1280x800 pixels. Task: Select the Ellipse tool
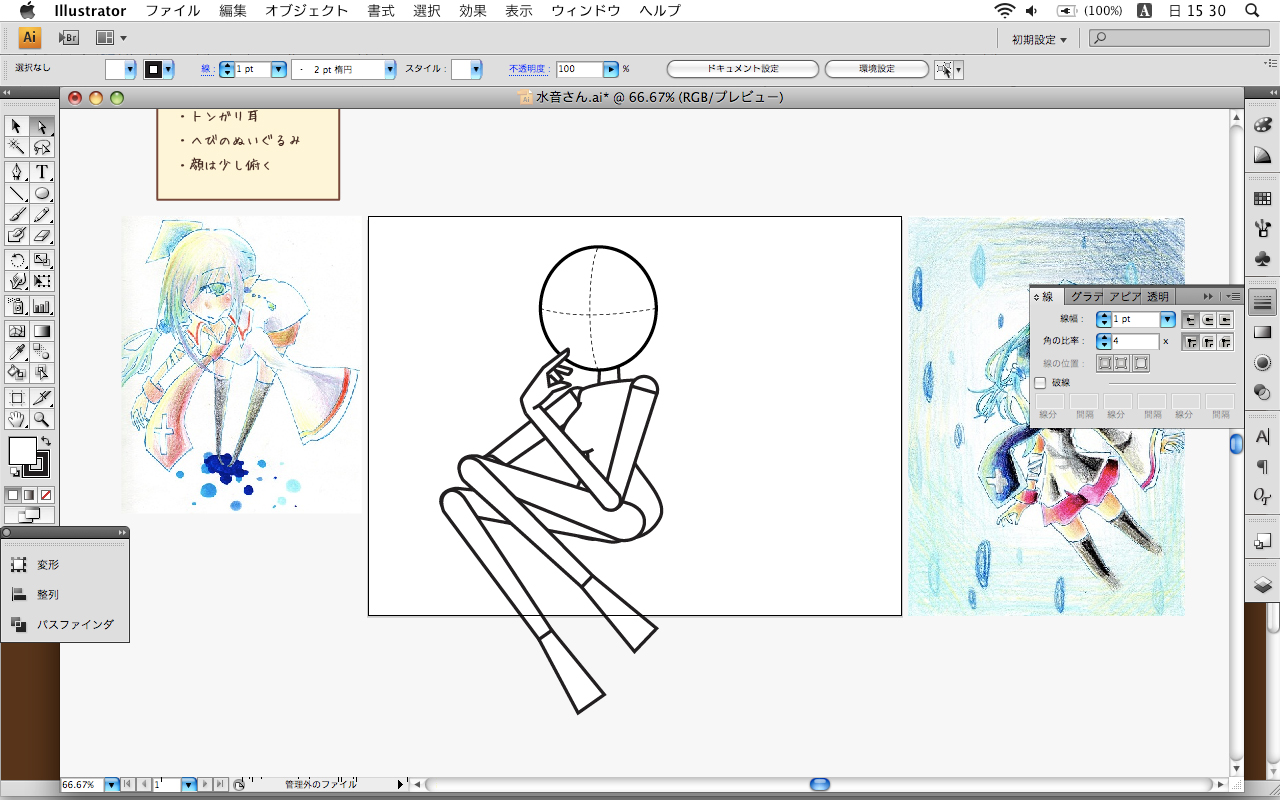click(x=42, y=193)
